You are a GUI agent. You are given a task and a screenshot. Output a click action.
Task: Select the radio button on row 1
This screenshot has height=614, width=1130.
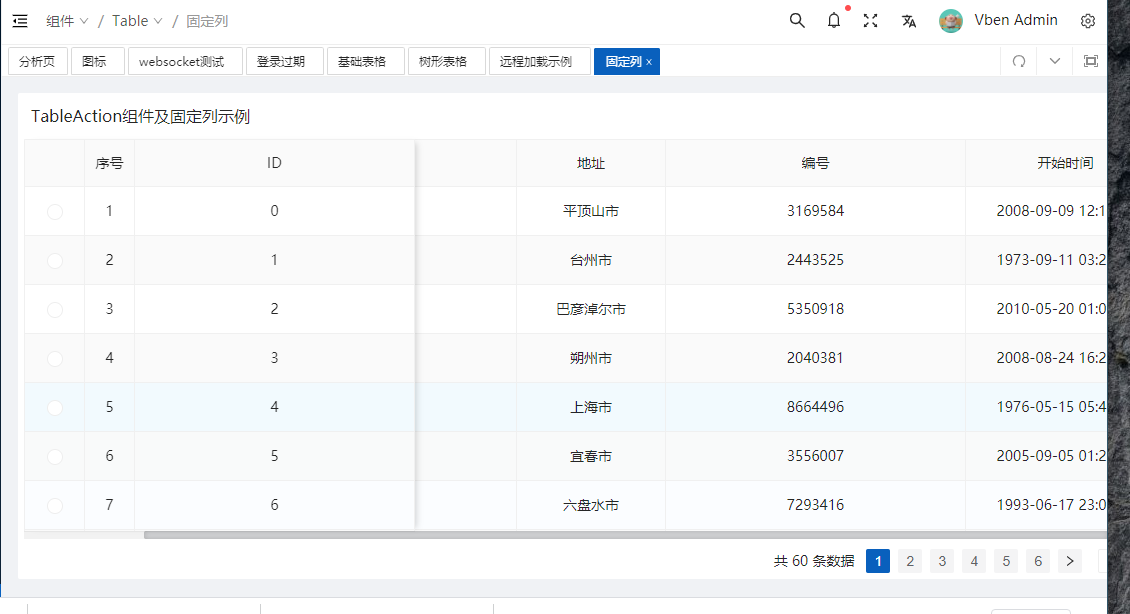54,211
